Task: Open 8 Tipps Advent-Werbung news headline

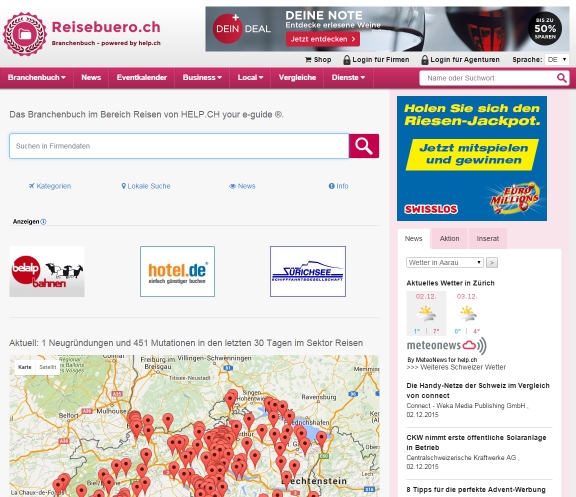Action: pyautogui.click(x=476, y=490)
